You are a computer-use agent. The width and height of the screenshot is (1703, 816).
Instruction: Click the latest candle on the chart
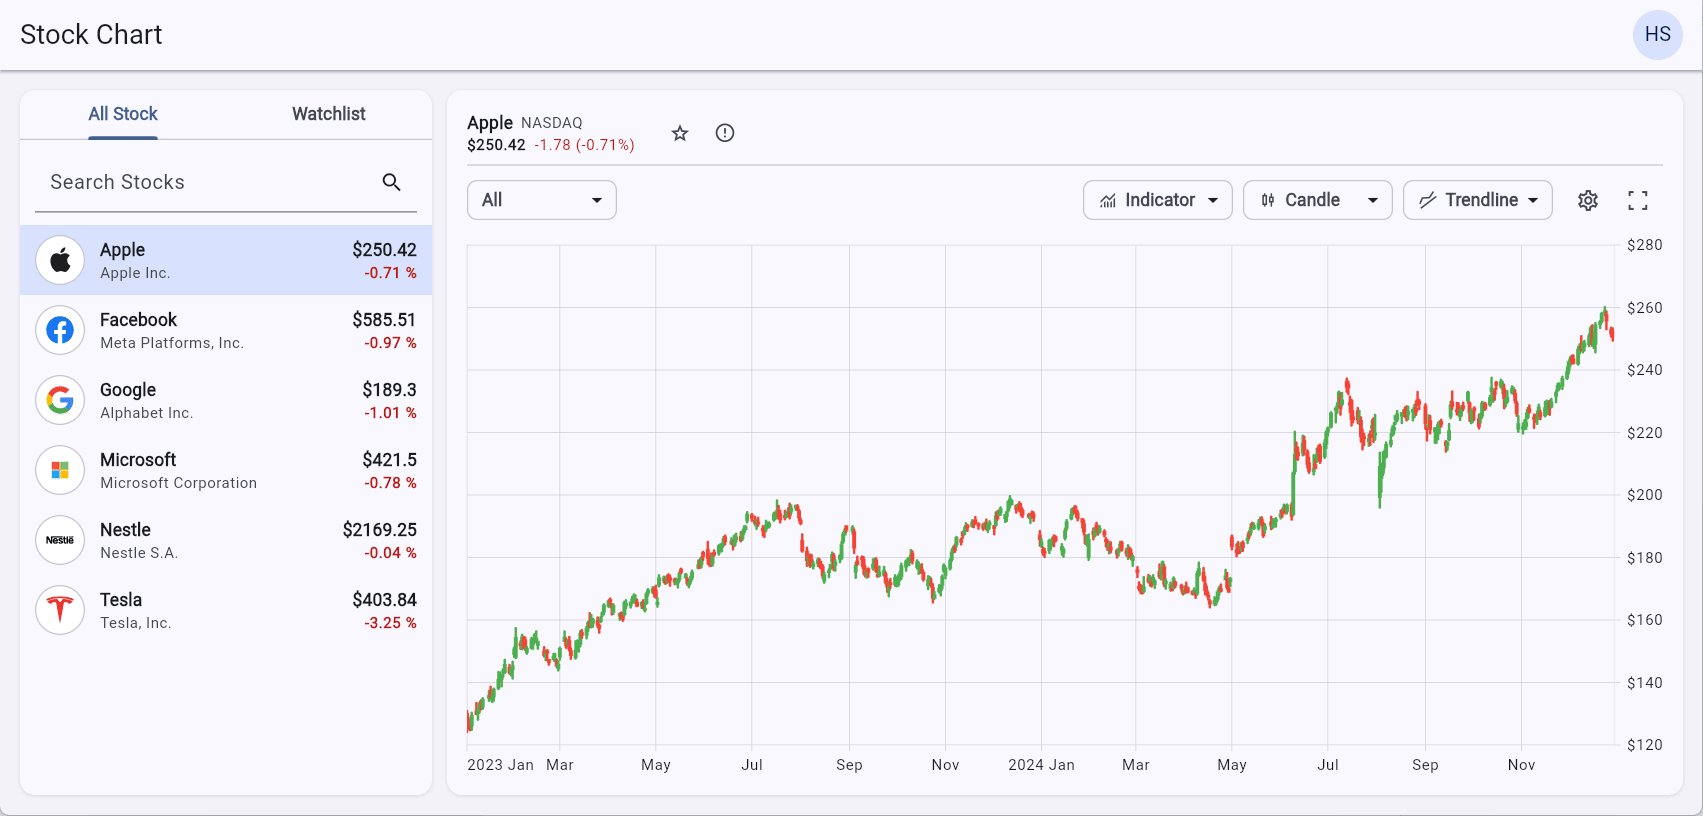coord(1612,334)
